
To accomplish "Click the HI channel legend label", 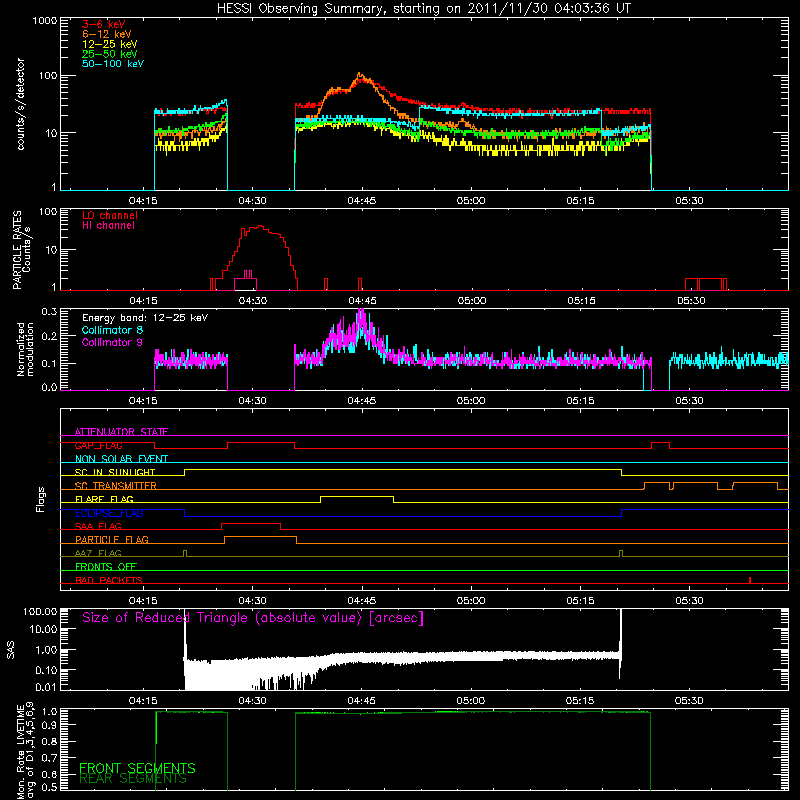I will pyautogui.click(x=108, y=226).
